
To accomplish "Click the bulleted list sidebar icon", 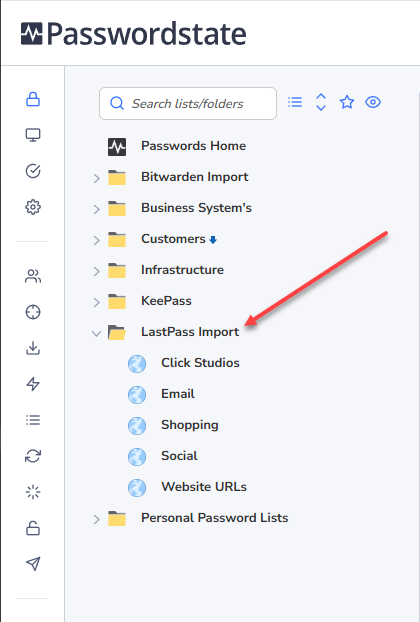I will point(33,420).
